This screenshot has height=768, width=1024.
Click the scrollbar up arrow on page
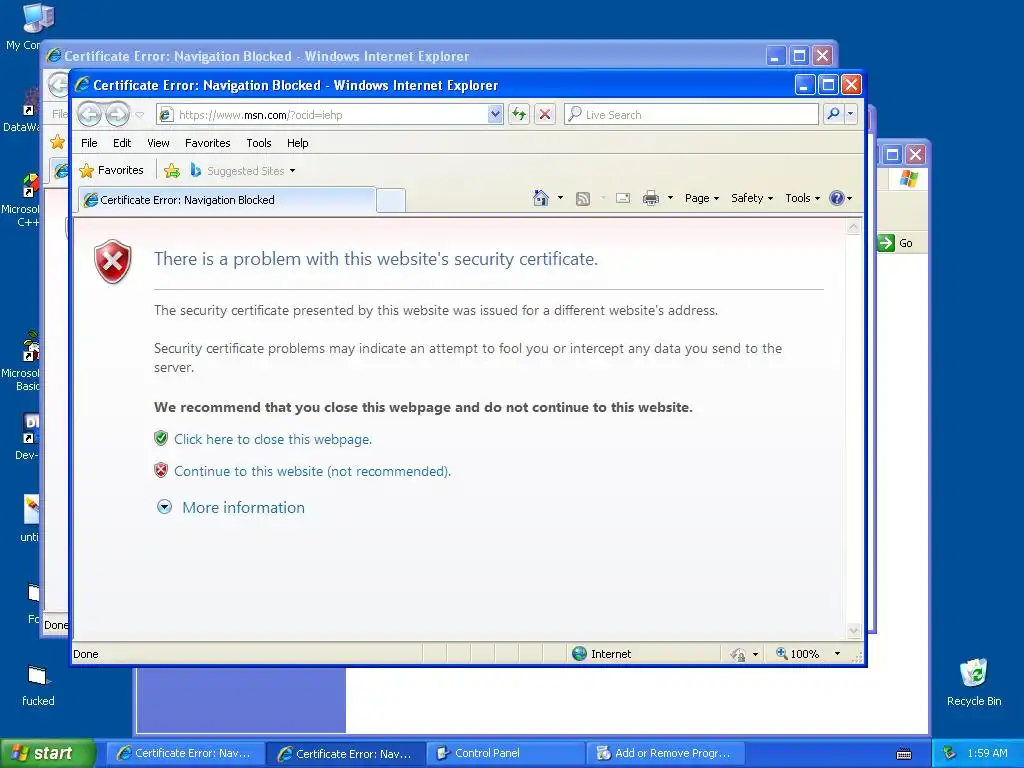point(854,227)
